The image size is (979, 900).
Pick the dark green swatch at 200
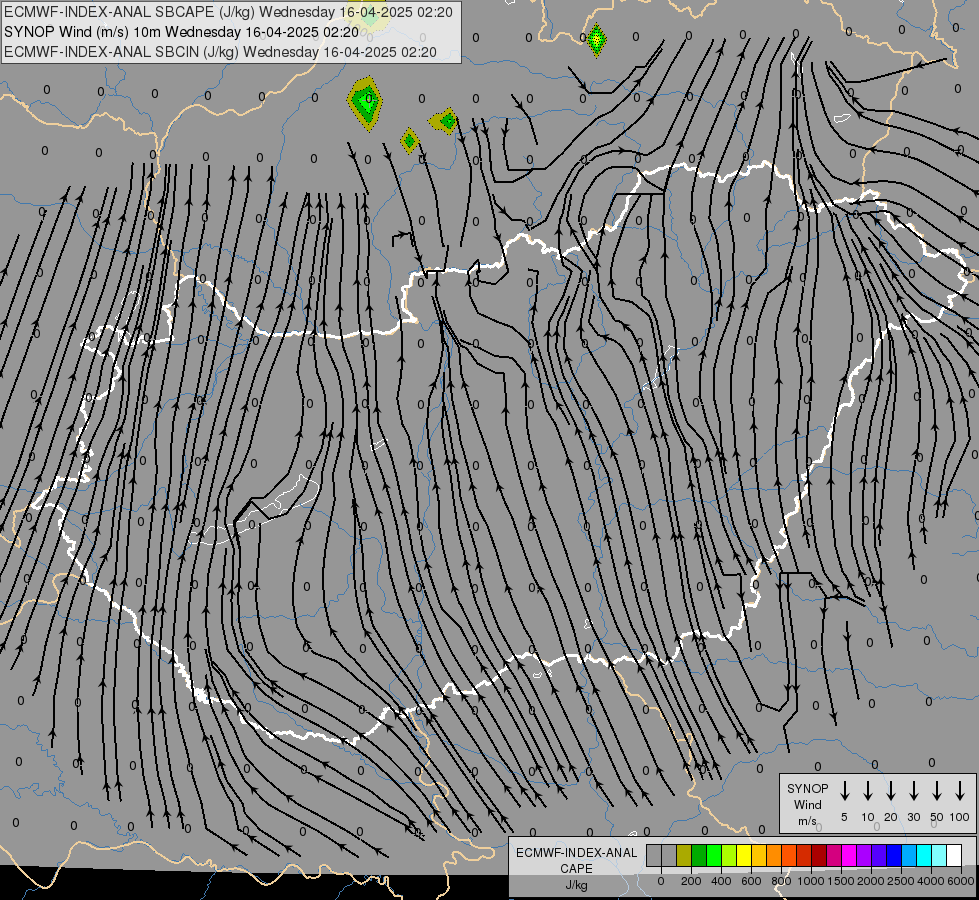click(699, 855)
